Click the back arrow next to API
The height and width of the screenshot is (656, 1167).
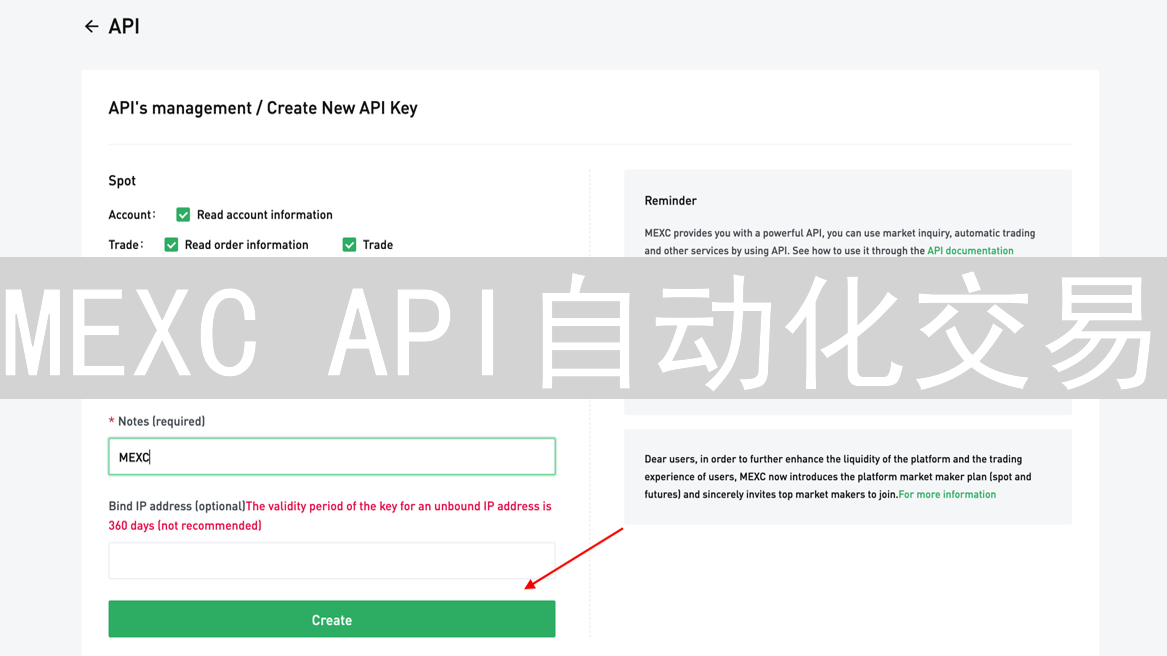pyautogui.click(x=92, y=27)
